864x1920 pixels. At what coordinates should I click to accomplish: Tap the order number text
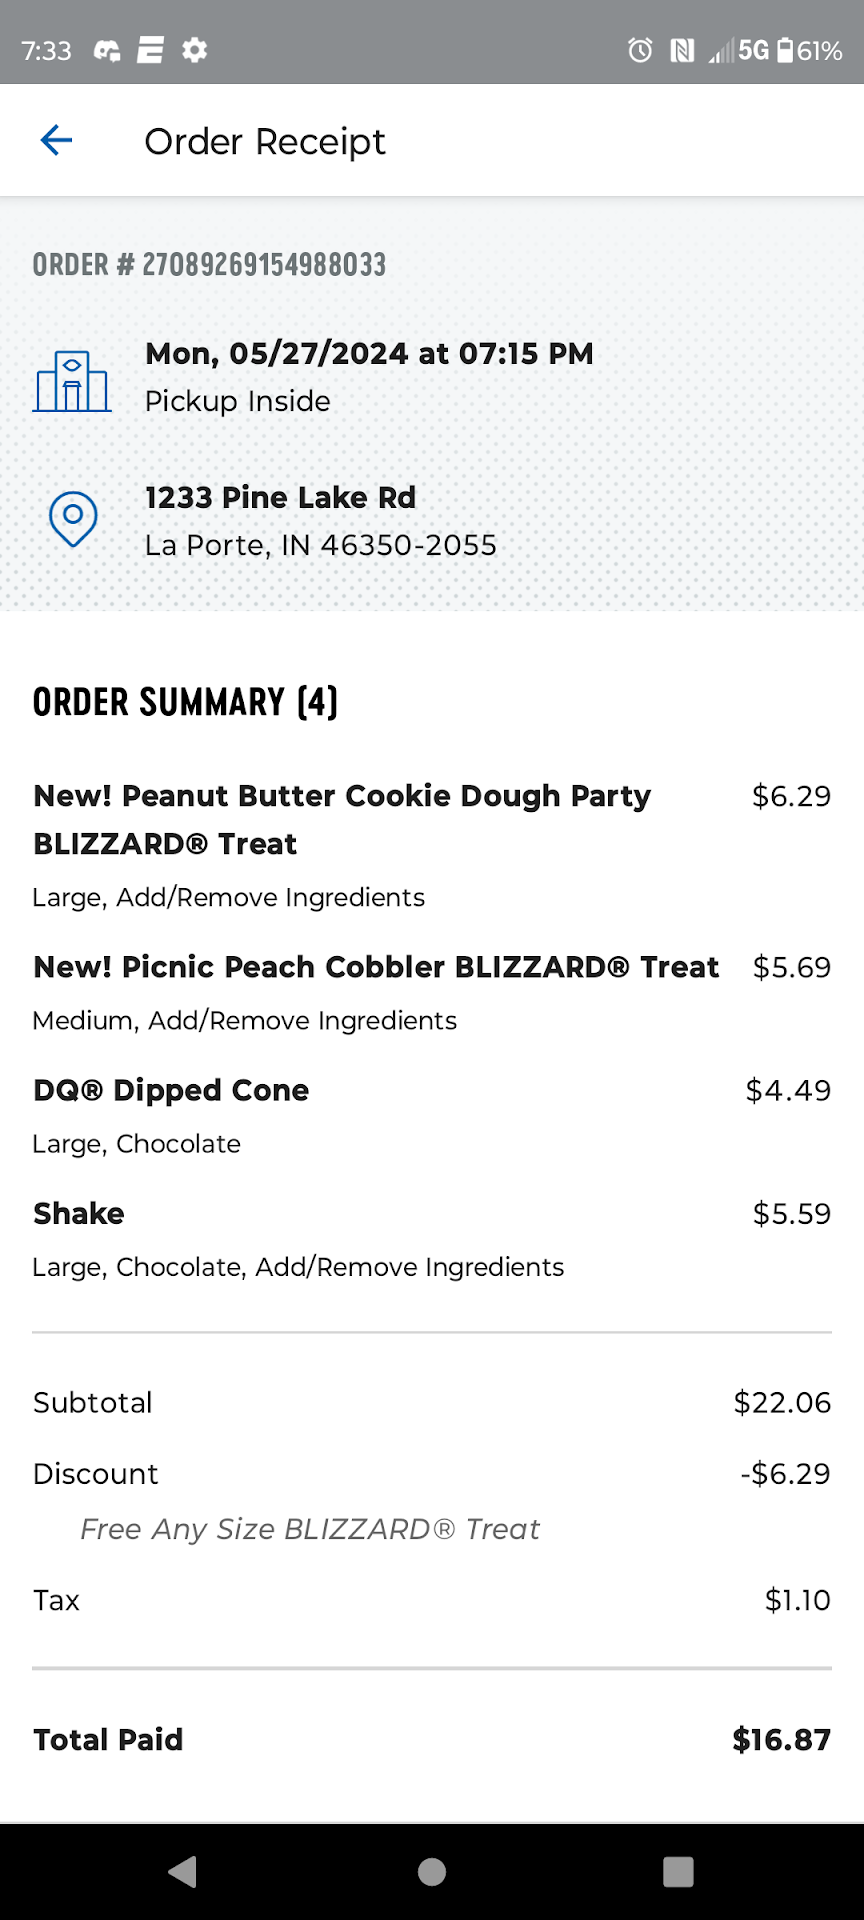point(209,265)
